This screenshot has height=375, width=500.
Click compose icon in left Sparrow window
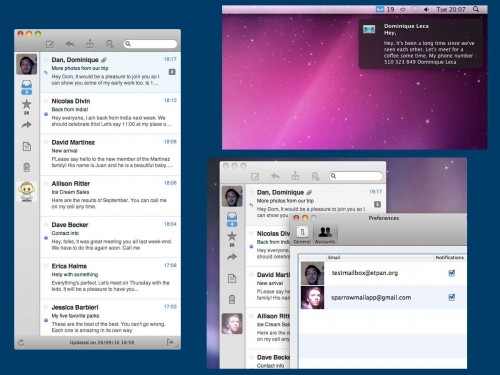click(50, 44)
